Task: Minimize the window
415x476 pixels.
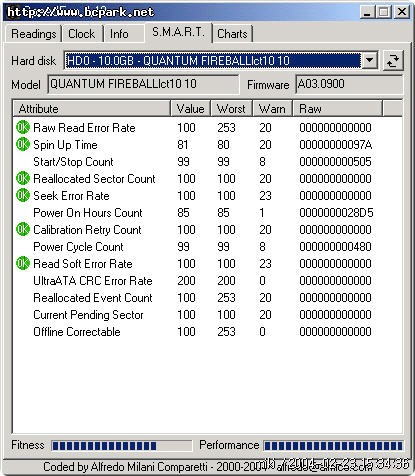Action: pos(367,12)
